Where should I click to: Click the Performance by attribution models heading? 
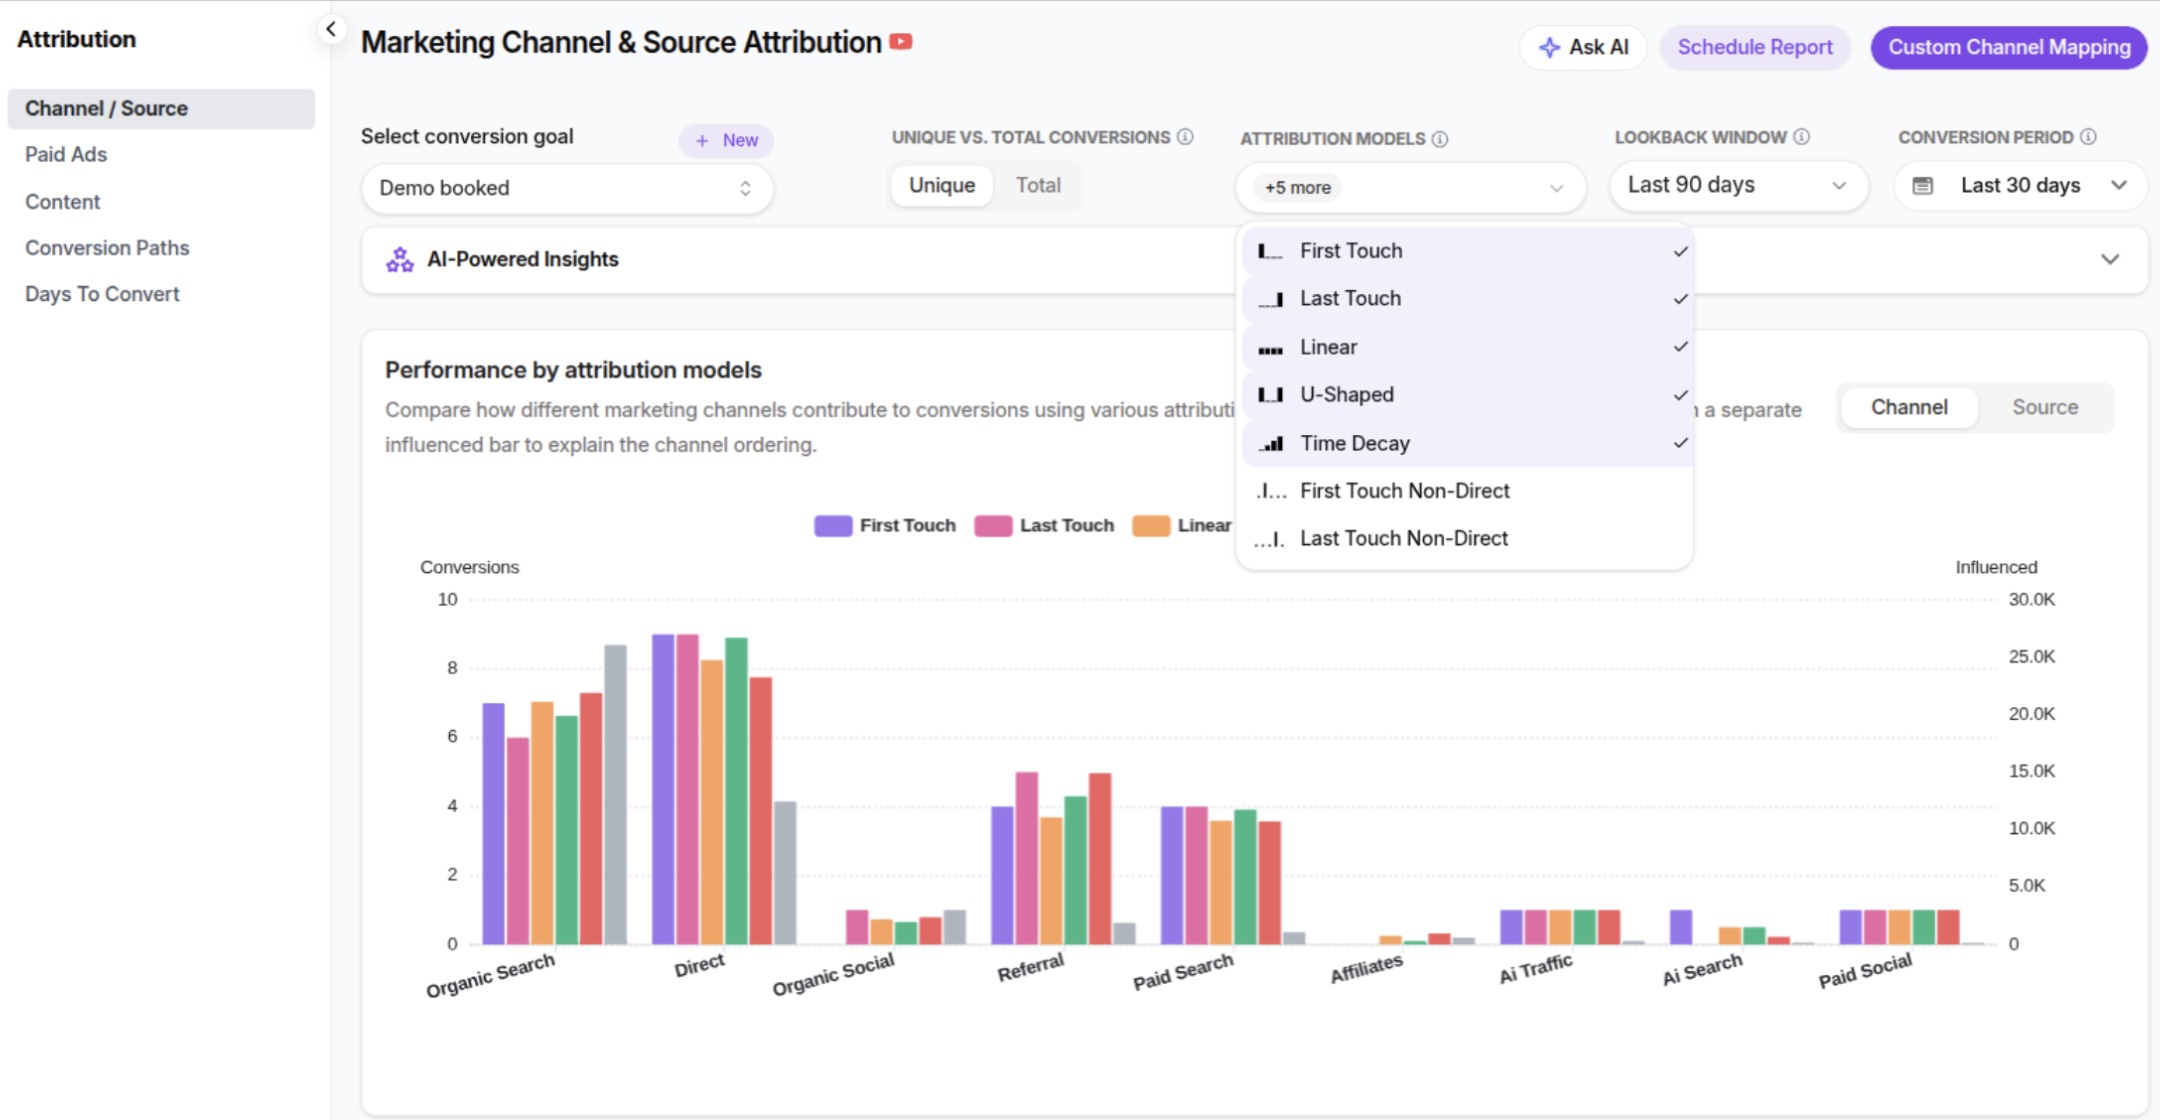(573, 371)
